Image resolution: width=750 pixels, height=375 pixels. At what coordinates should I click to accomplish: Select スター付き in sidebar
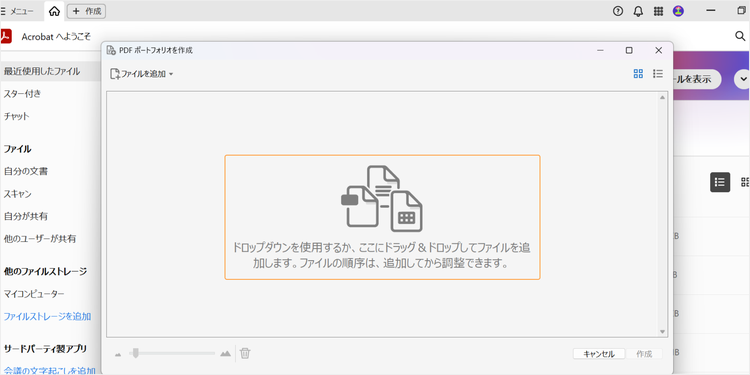pyautogui.click(x=22, y=94)
